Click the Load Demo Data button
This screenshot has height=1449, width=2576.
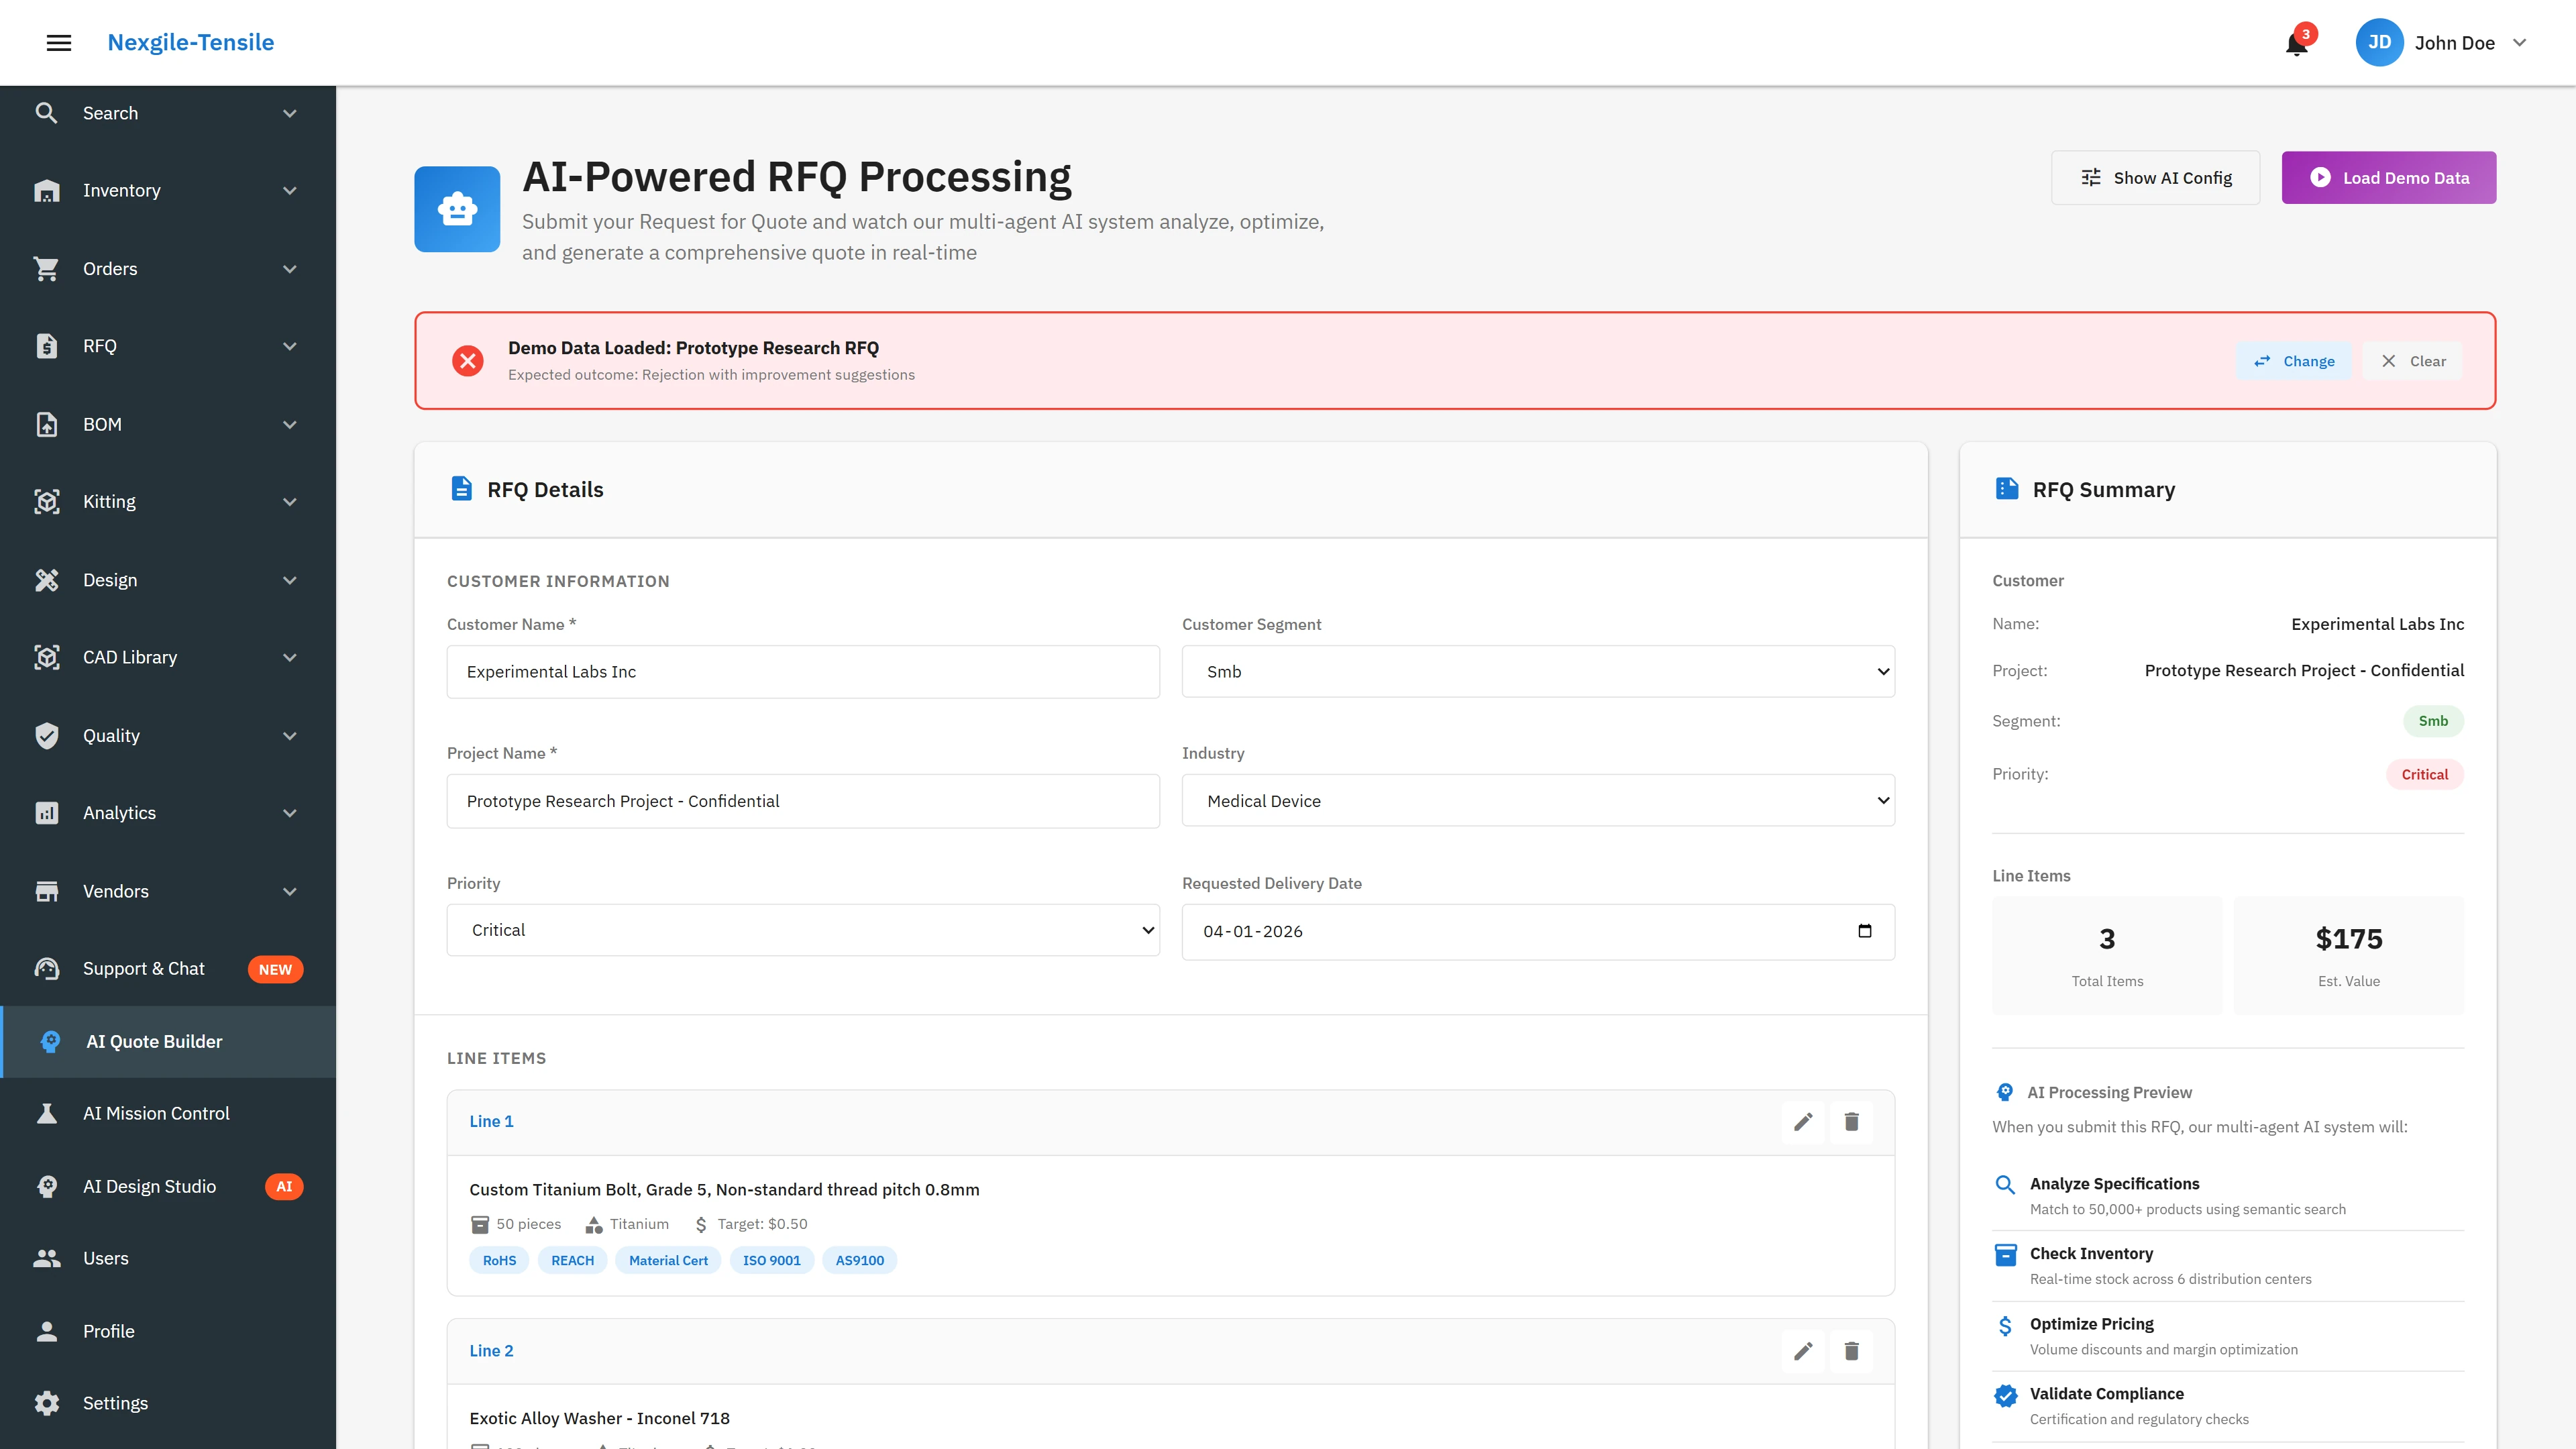click(x=2389, y=177)
